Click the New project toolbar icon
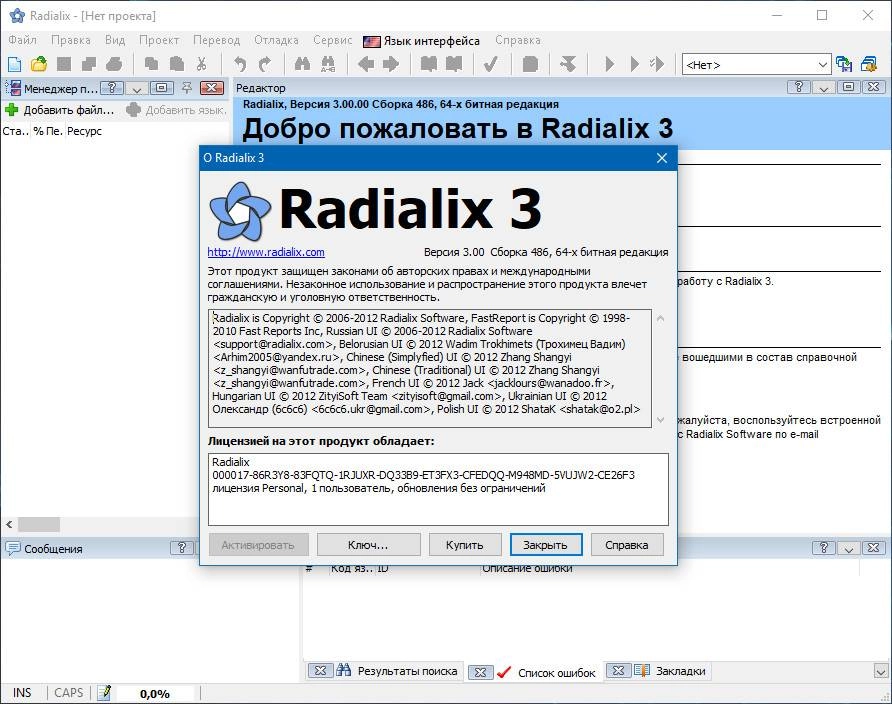 point(14,64)
